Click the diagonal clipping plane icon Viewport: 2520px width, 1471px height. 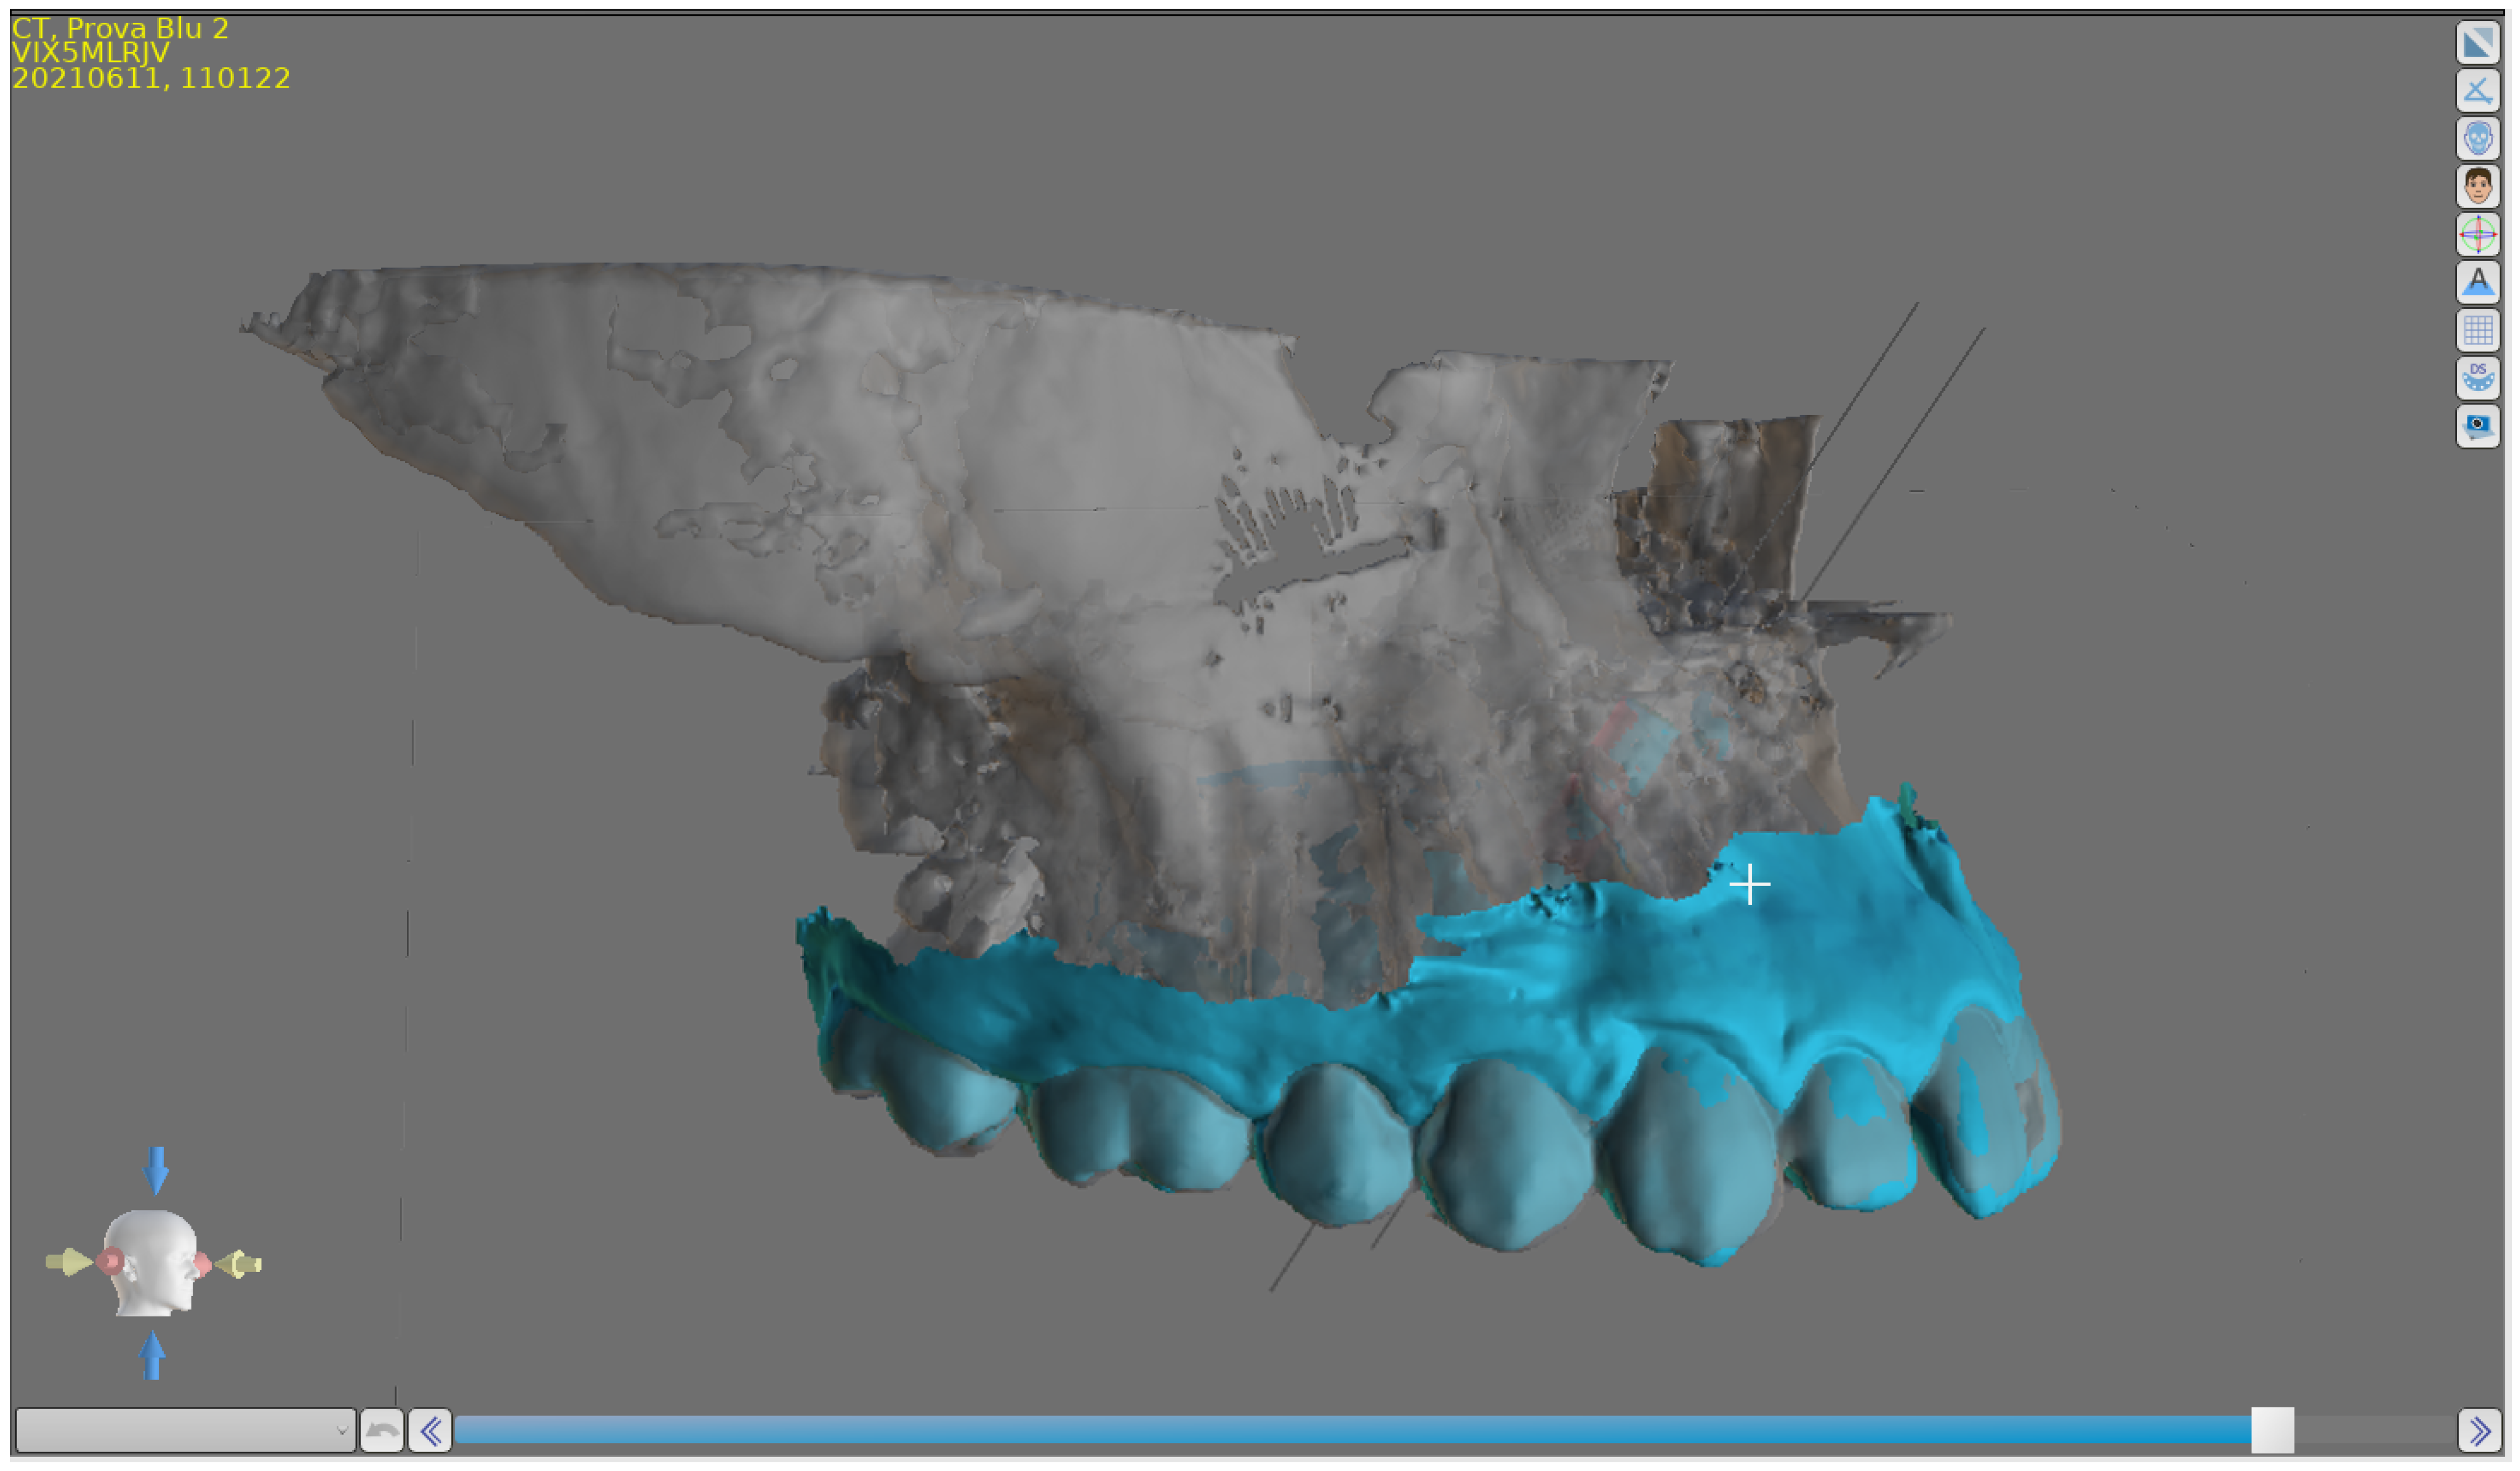[x=2477, y=43]
